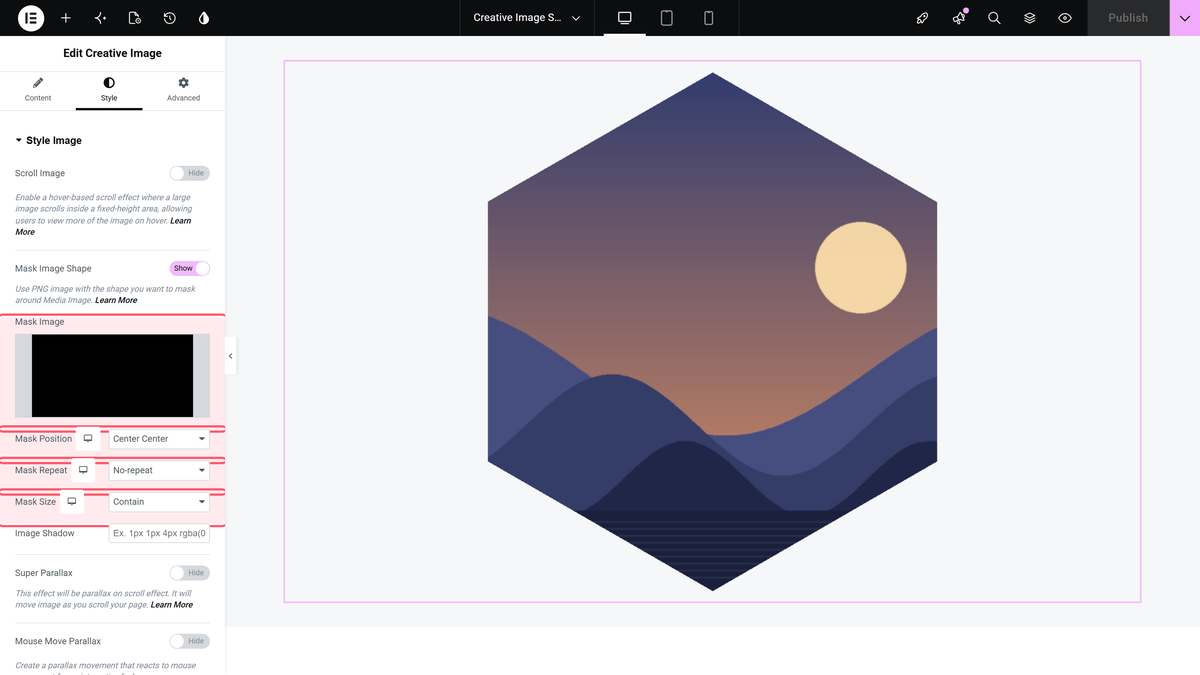The image size is (1200, 675).
Task: Select the hexagon image in the canvas
Action: click(x=712, y=331)
